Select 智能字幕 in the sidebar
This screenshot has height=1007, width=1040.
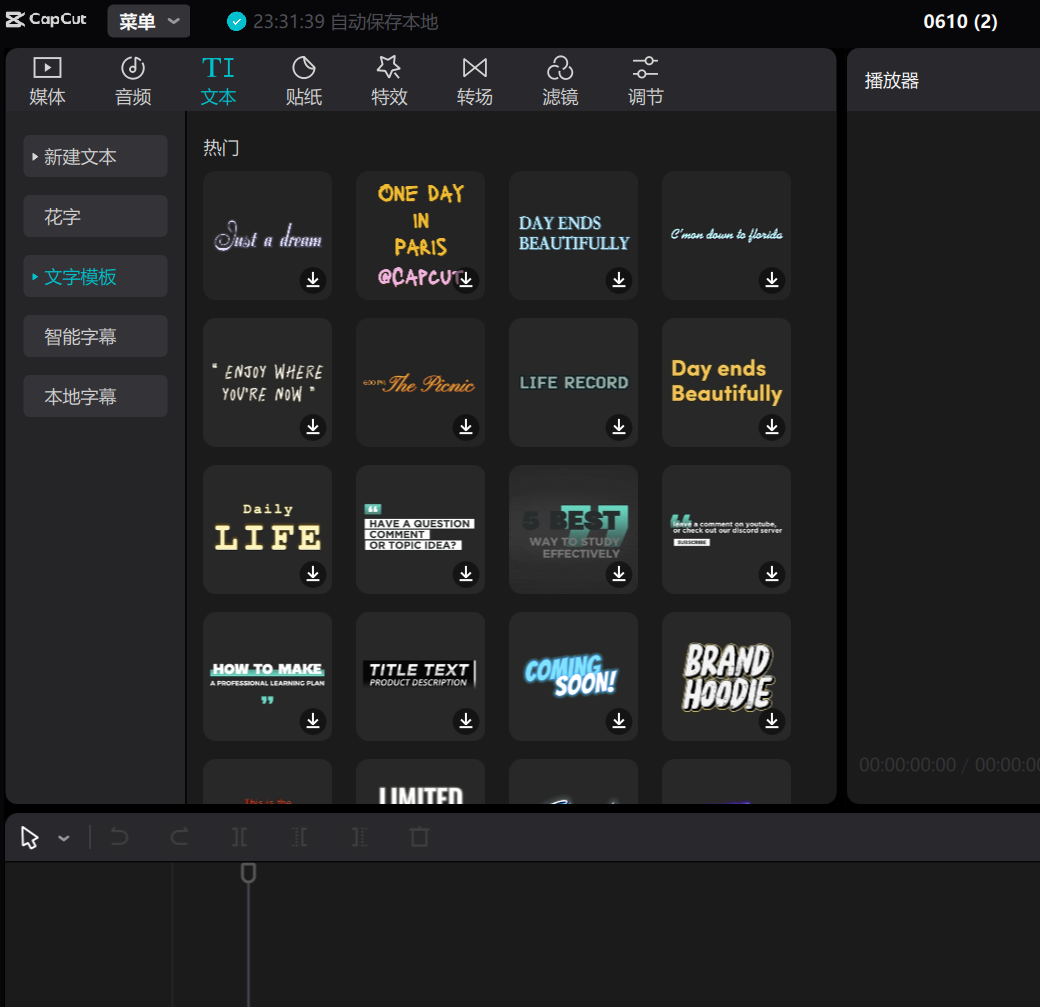tap(95, 336)
